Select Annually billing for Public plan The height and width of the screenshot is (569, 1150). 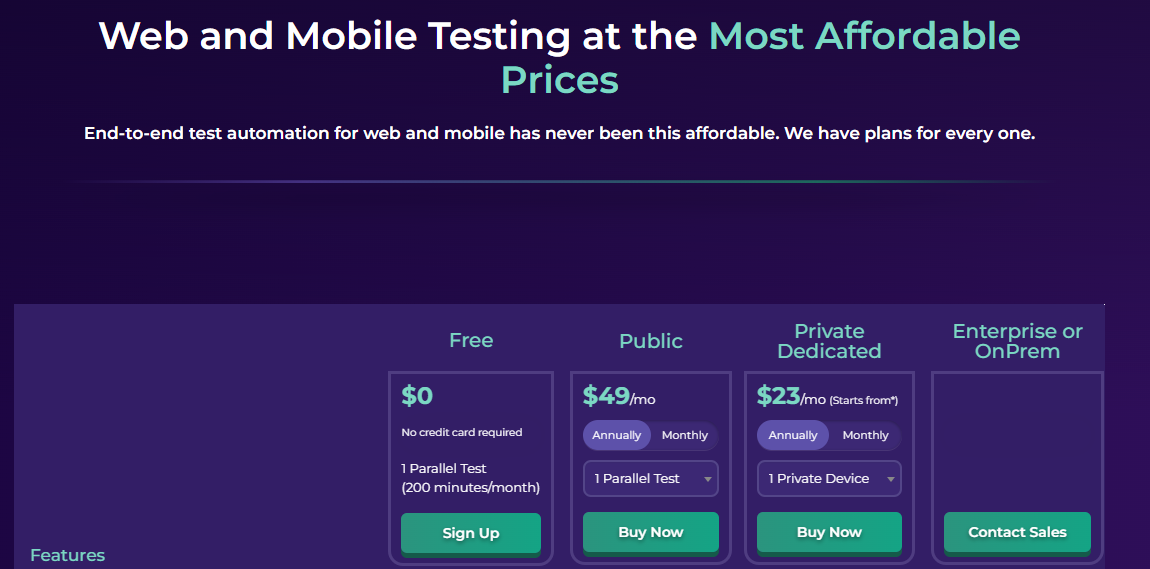[617, 435]
